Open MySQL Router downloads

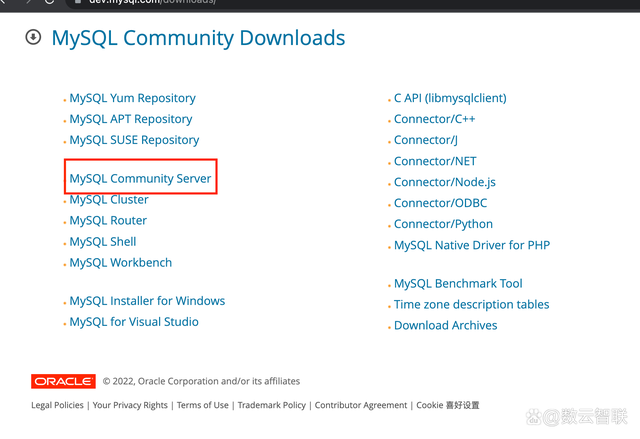108,220
